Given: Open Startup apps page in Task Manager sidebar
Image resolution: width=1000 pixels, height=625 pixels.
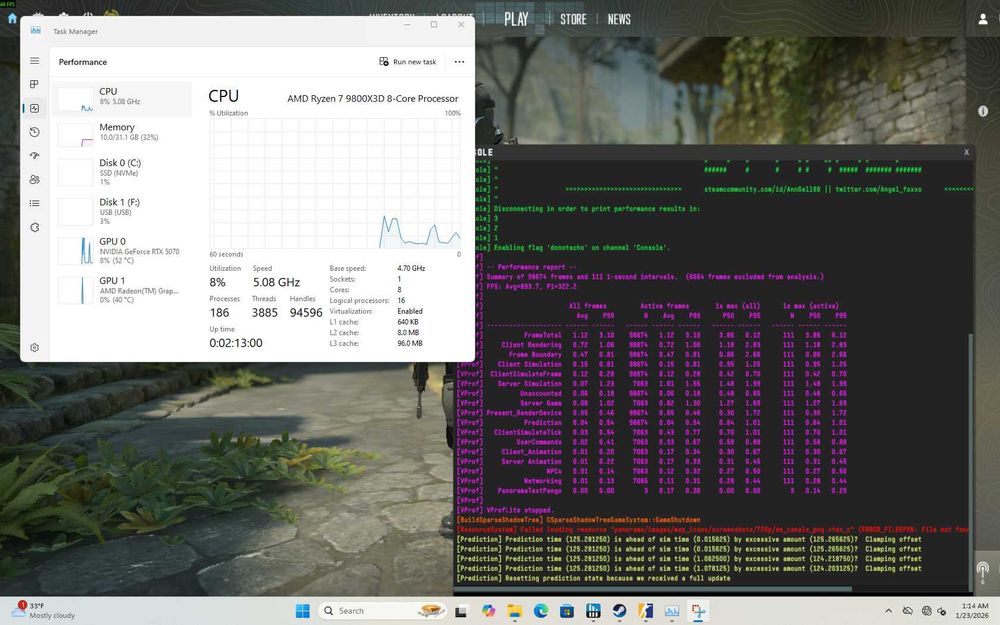Looking at the screenshot, I should point(34,156).
